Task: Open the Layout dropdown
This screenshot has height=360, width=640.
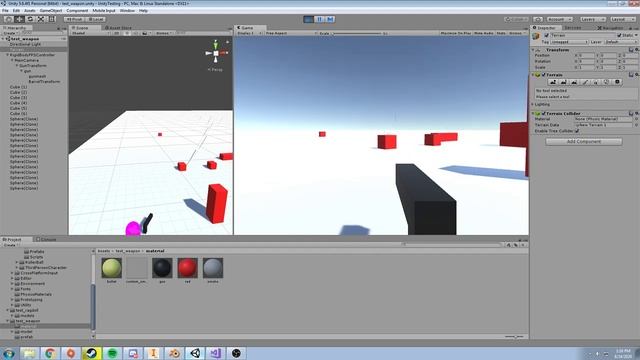Action: click(623, 19)
